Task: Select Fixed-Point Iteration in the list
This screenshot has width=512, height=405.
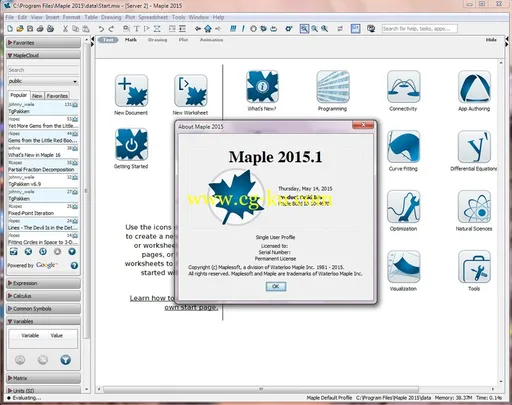Action: pyautogui.click(x=43, y=210)
